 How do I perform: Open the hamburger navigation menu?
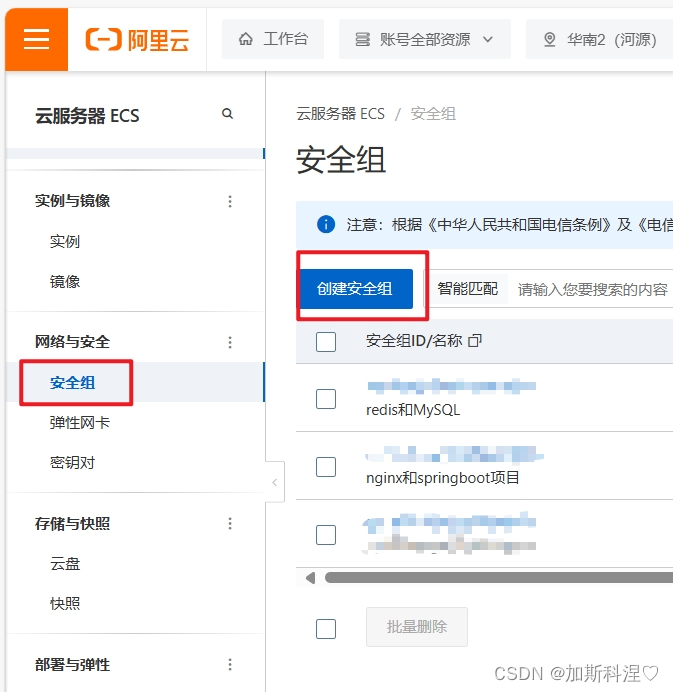click(x=36, y=39)
